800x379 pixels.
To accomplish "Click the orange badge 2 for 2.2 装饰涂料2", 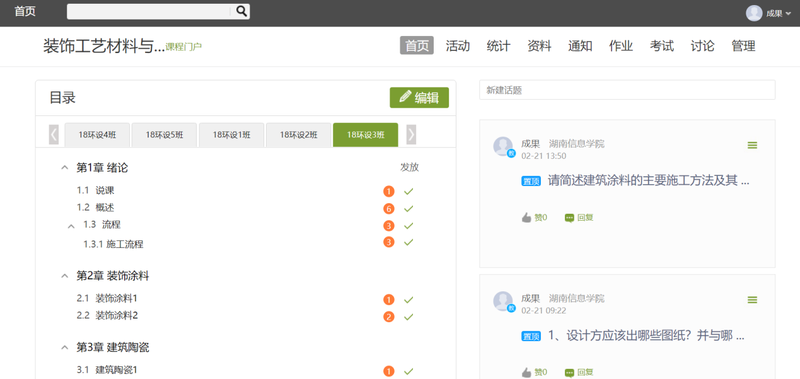I will pyautogui.click(x=389, y=317).
